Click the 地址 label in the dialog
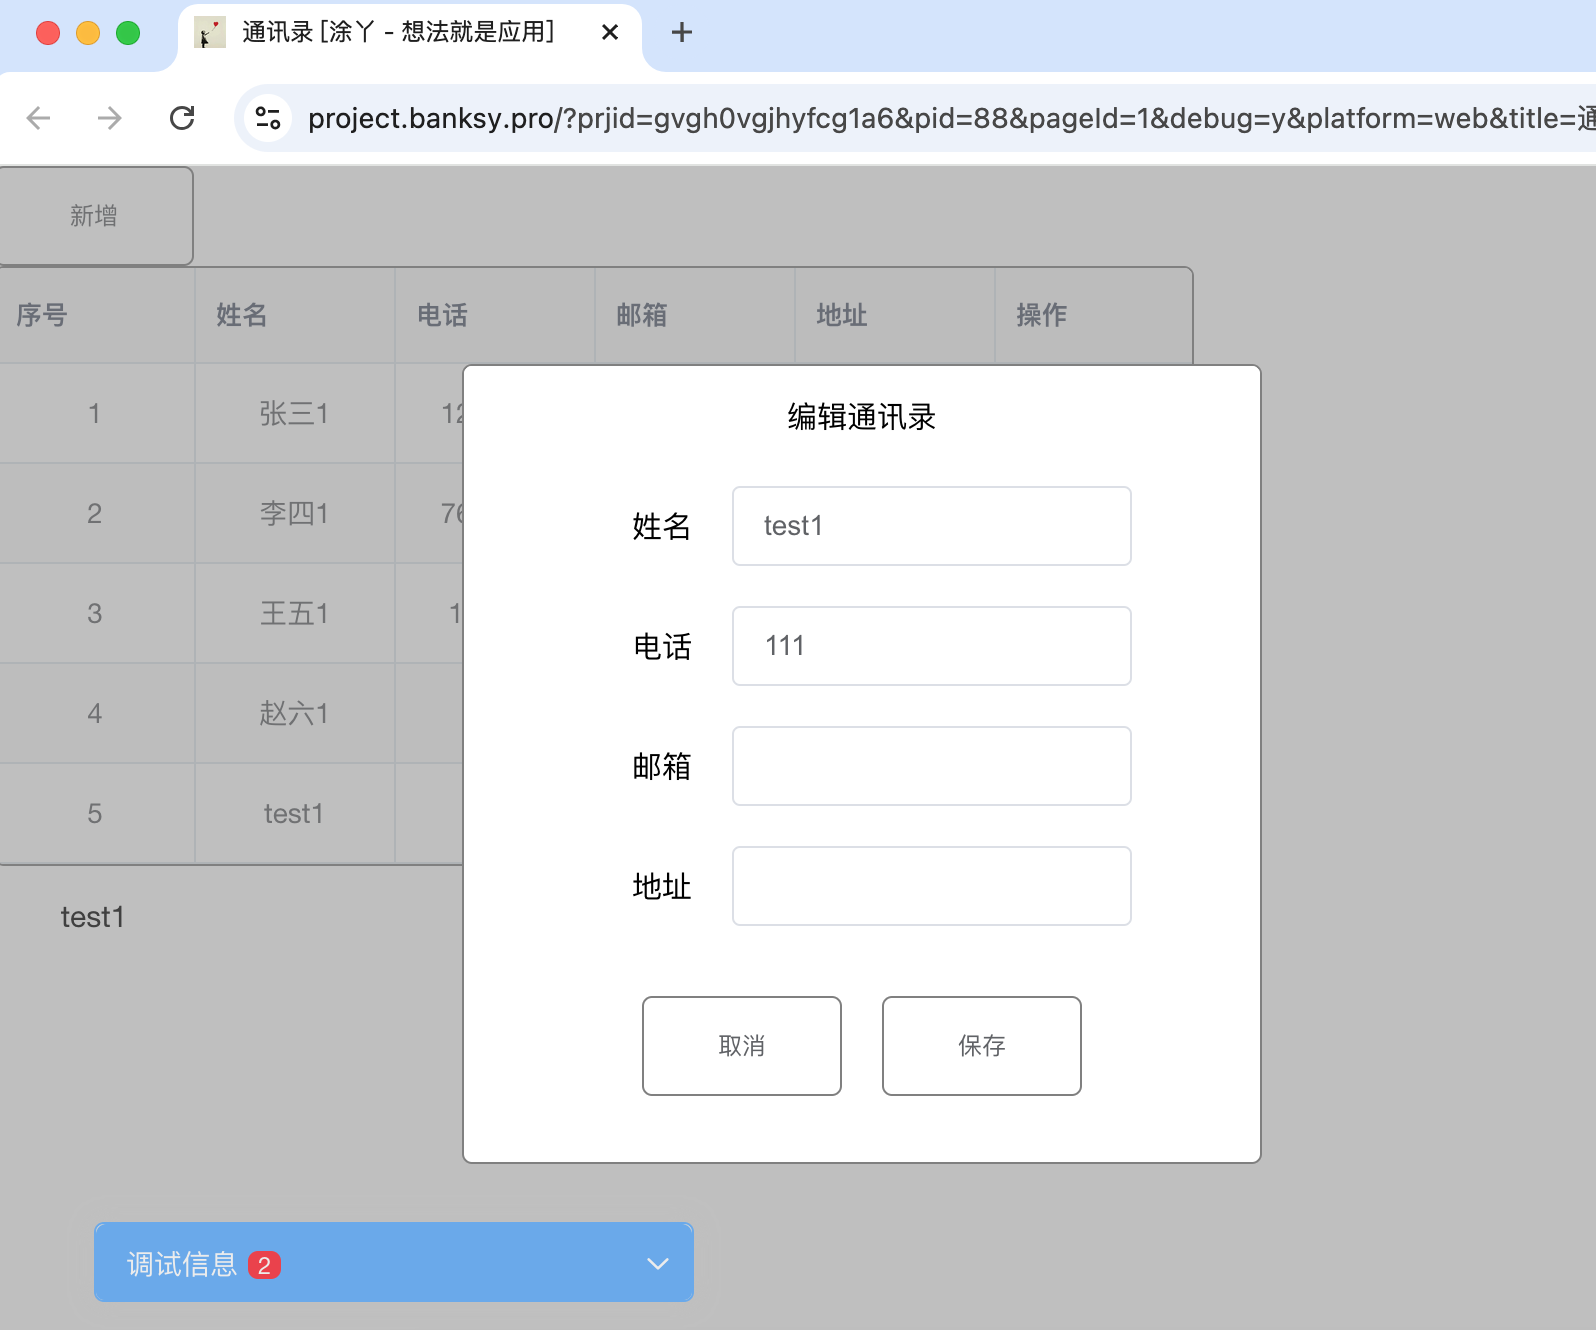 (x=662, y=886)
